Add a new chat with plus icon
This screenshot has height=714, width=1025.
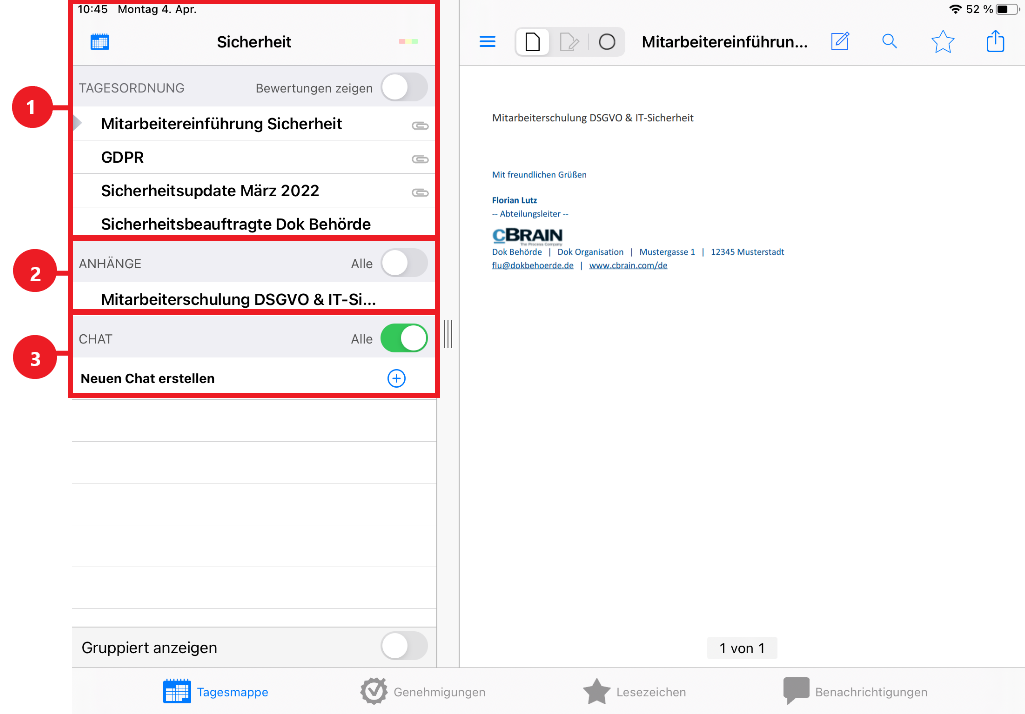[x=396, y=378]
